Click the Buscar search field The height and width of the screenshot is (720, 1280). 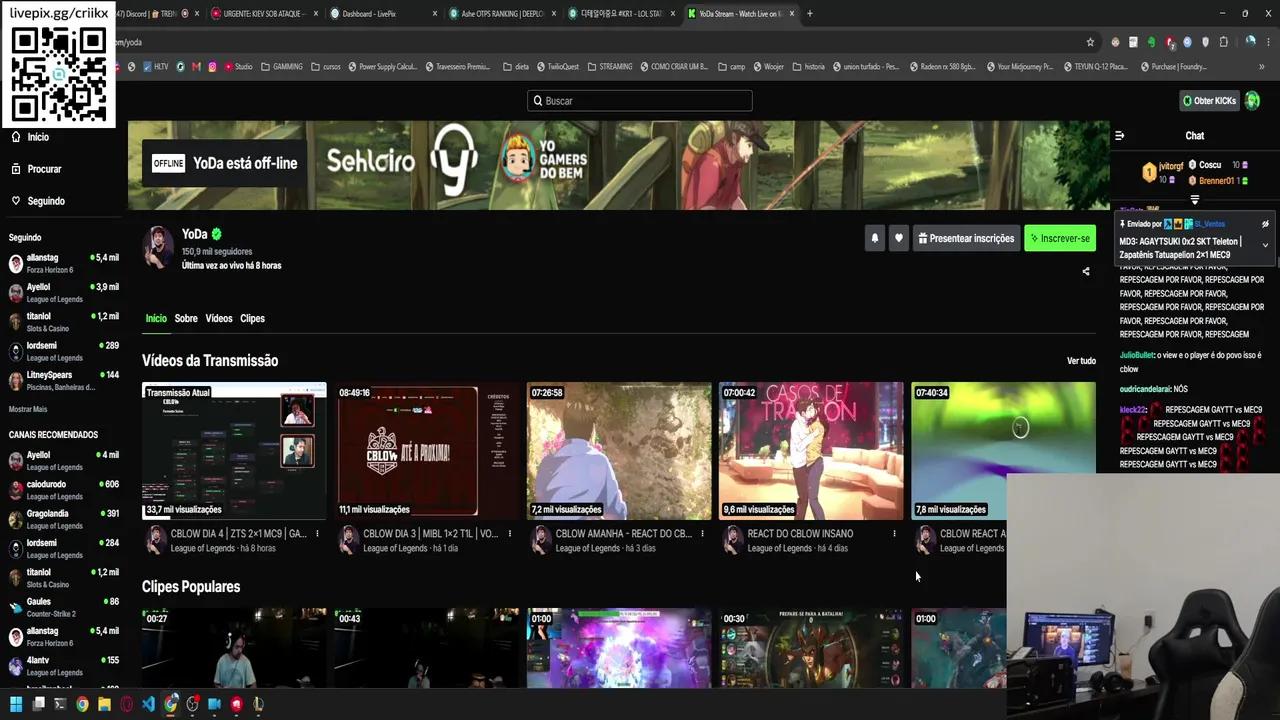pos(640,101)
